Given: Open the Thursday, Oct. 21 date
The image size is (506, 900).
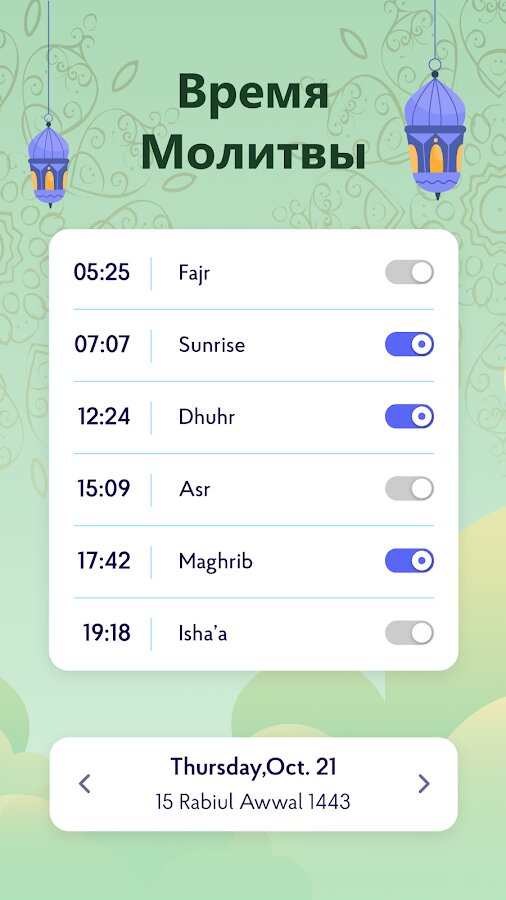Looking at the screenshot, I should point(253,767).
